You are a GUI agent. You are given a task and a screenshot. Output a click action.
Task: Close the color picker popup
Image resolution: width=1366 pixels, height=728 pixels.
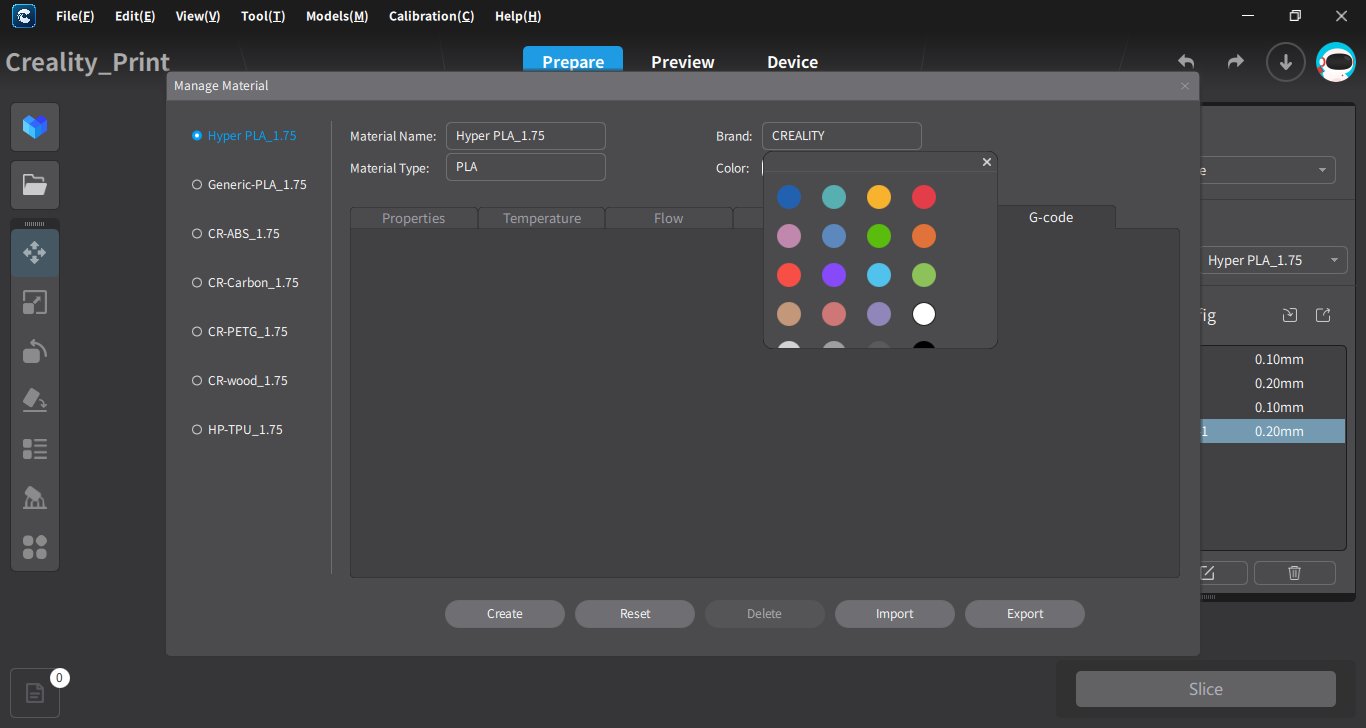pos(987,162)
